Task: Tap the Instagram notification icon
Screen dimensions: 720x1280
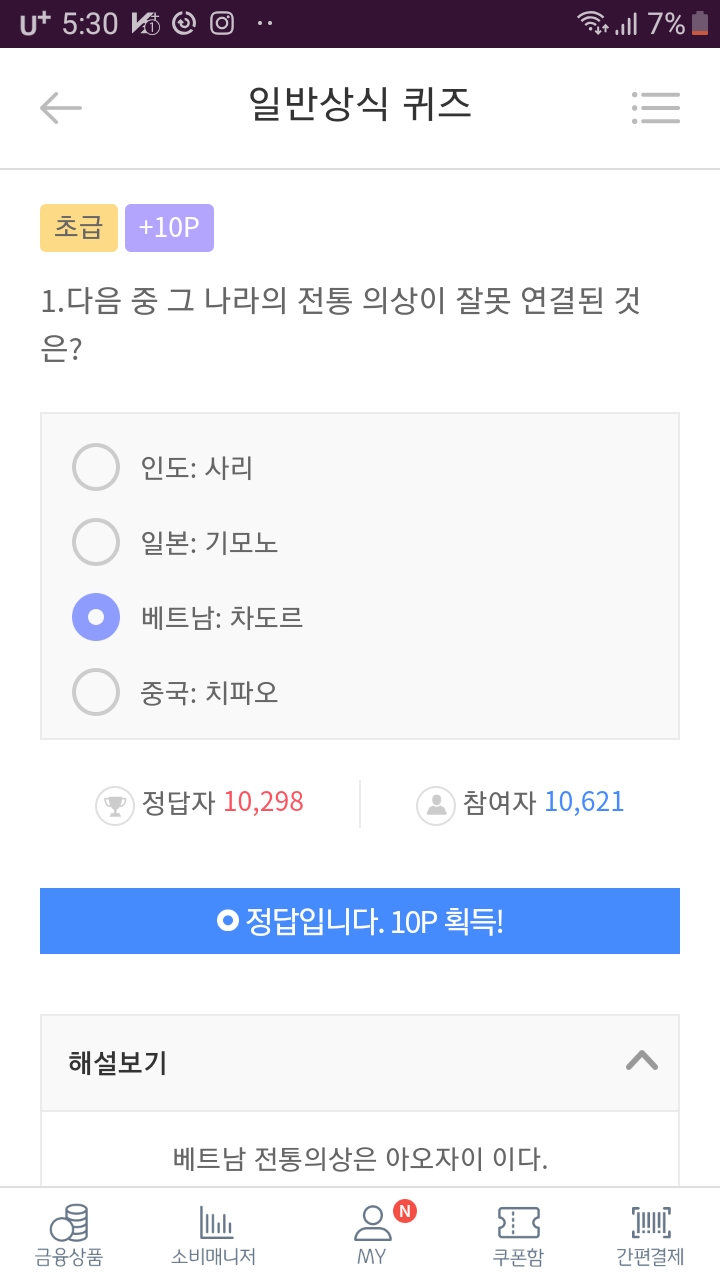Action: (x=222, y=23)
